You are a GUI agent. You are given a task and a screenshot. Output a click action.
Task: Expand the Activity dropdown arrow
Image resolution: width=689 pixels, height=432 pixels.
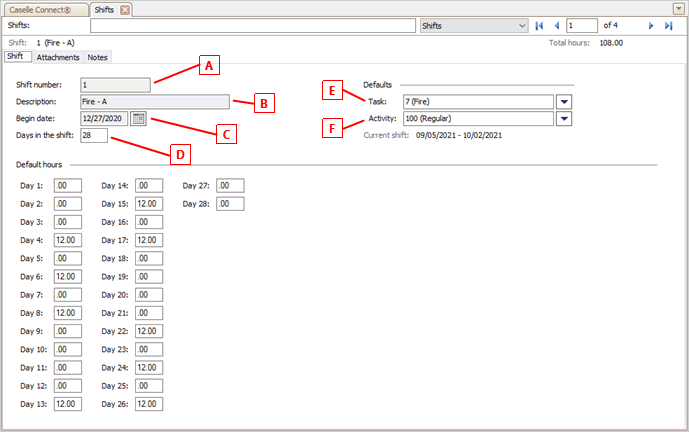point(564,118)
